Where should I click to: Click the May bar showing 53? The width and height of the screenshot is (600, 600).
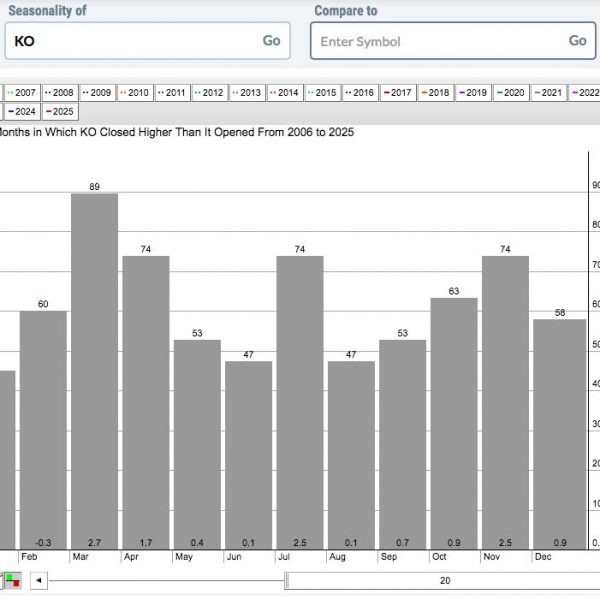click(x=197, y=445)
